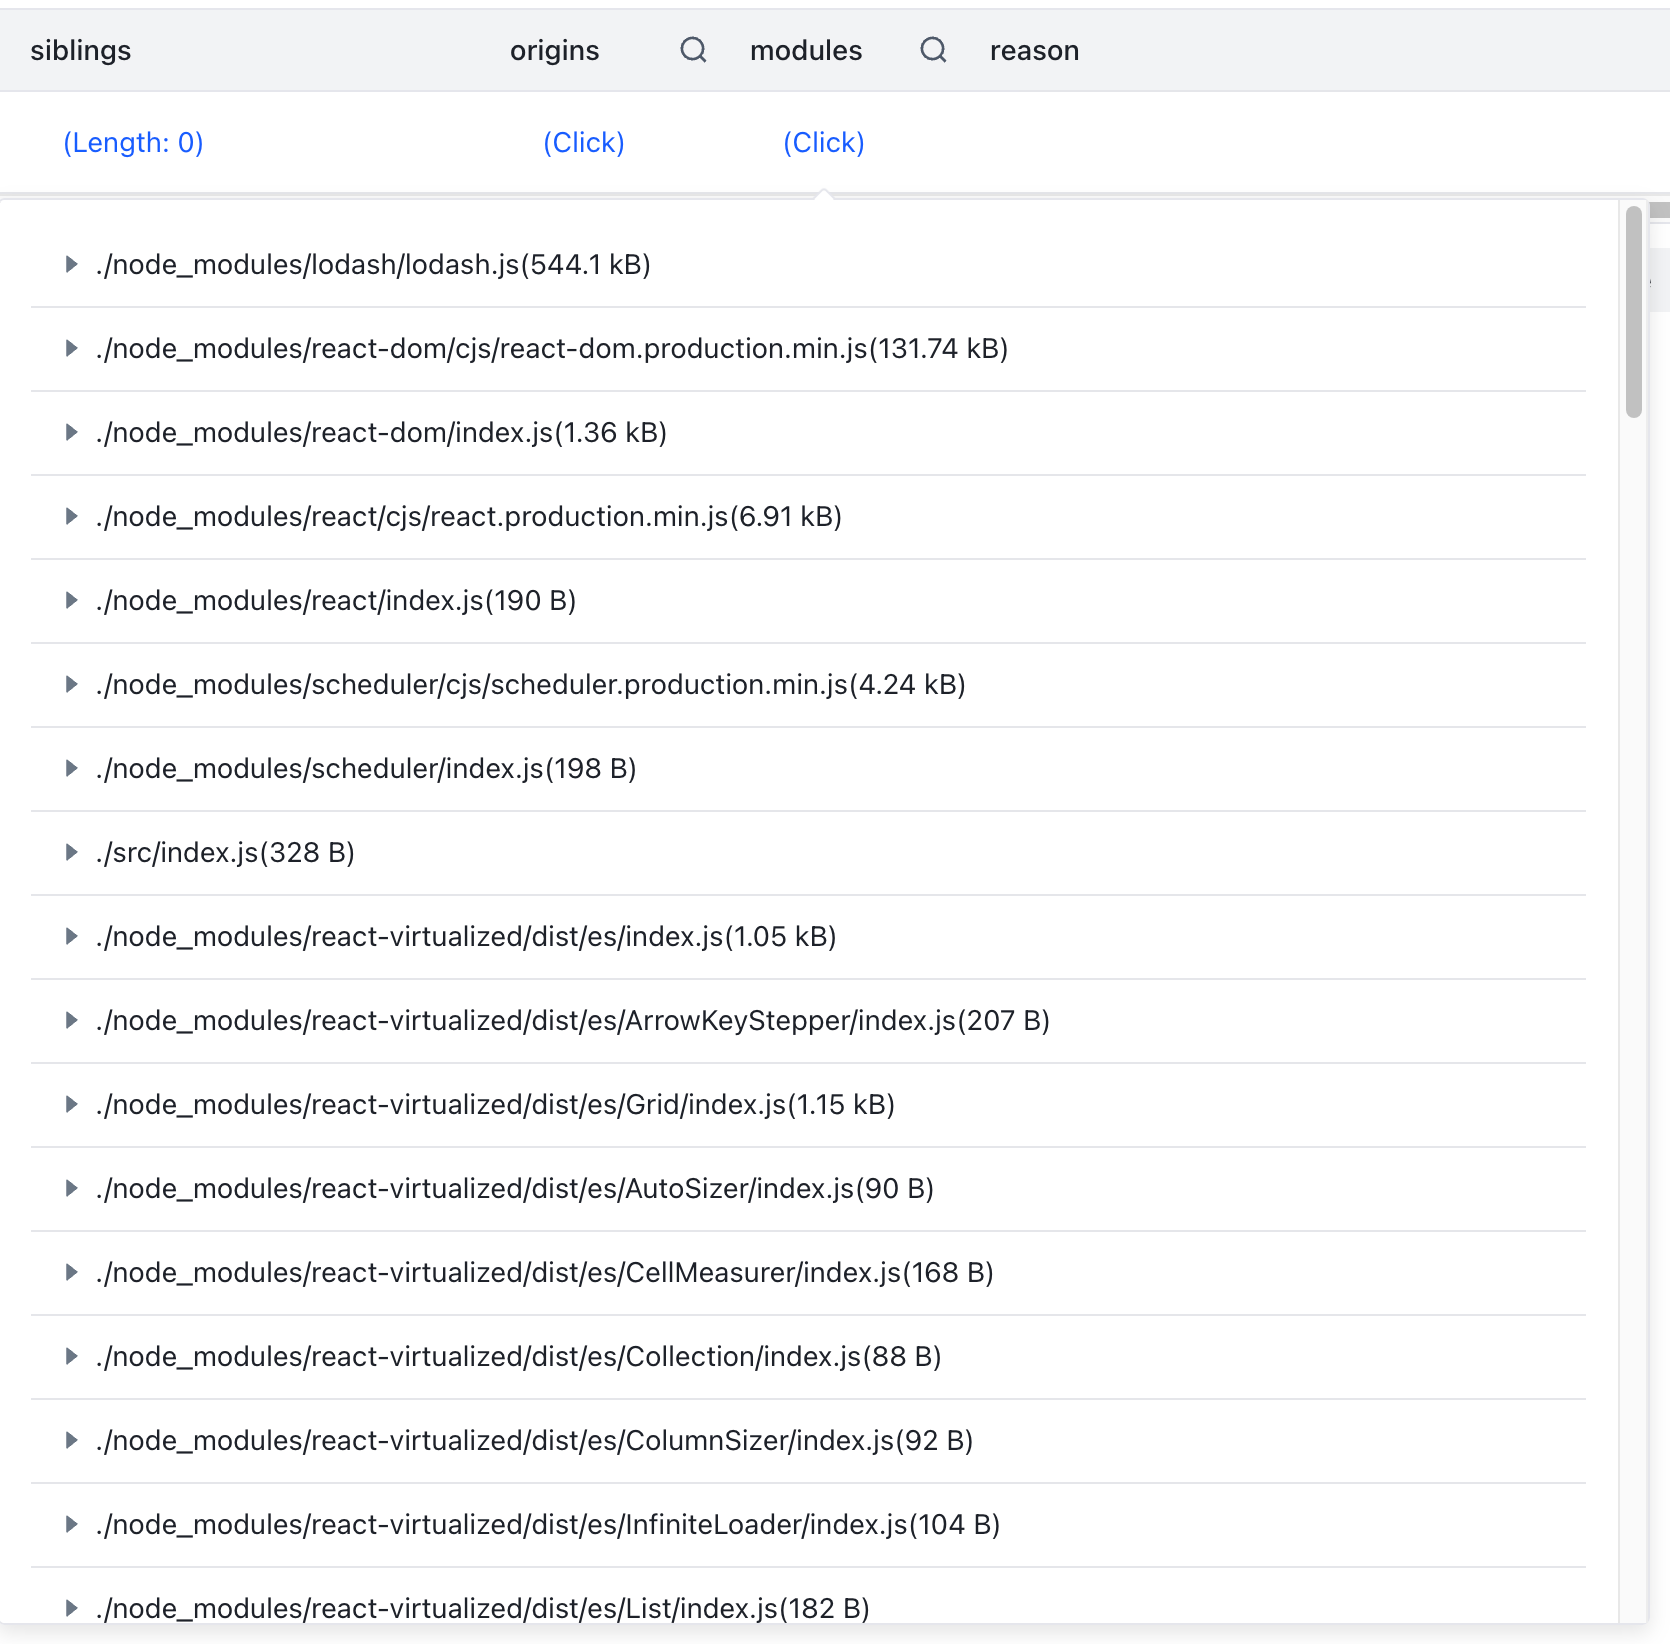Expand react.production.min.js row arrow
The height and width of the screenshot is (1644, 1670).
71,516
